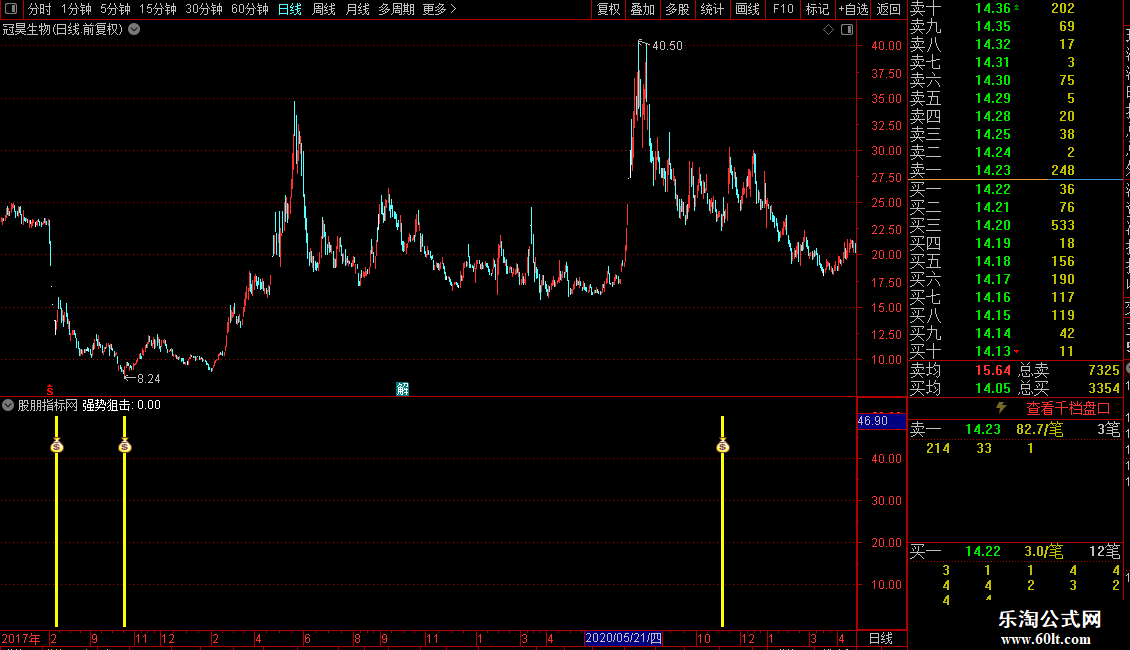The width and height of the screenshot is (1130, 650).
Task: Click 买三 price 14.20
Action: coord(993,226)
